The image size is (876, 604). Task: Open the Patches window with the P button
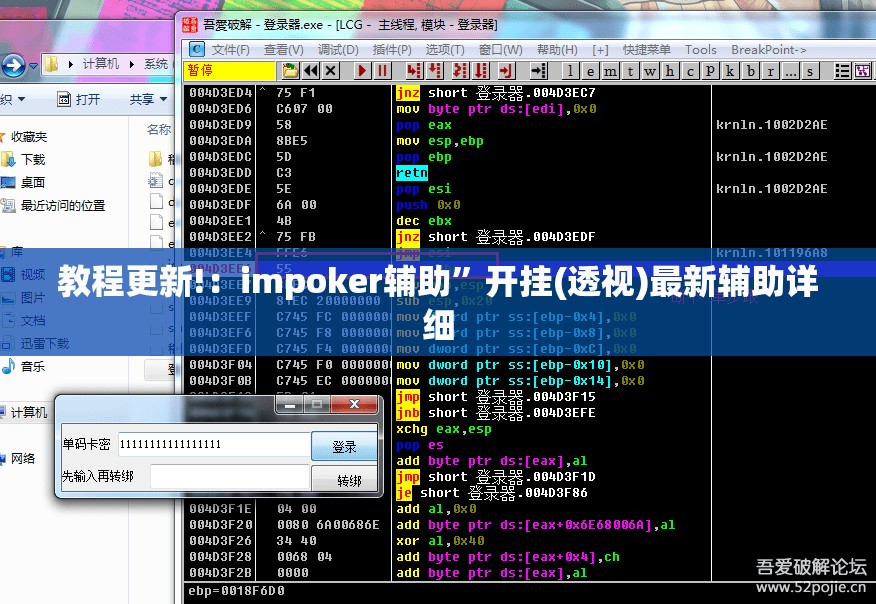click(710, 70)
